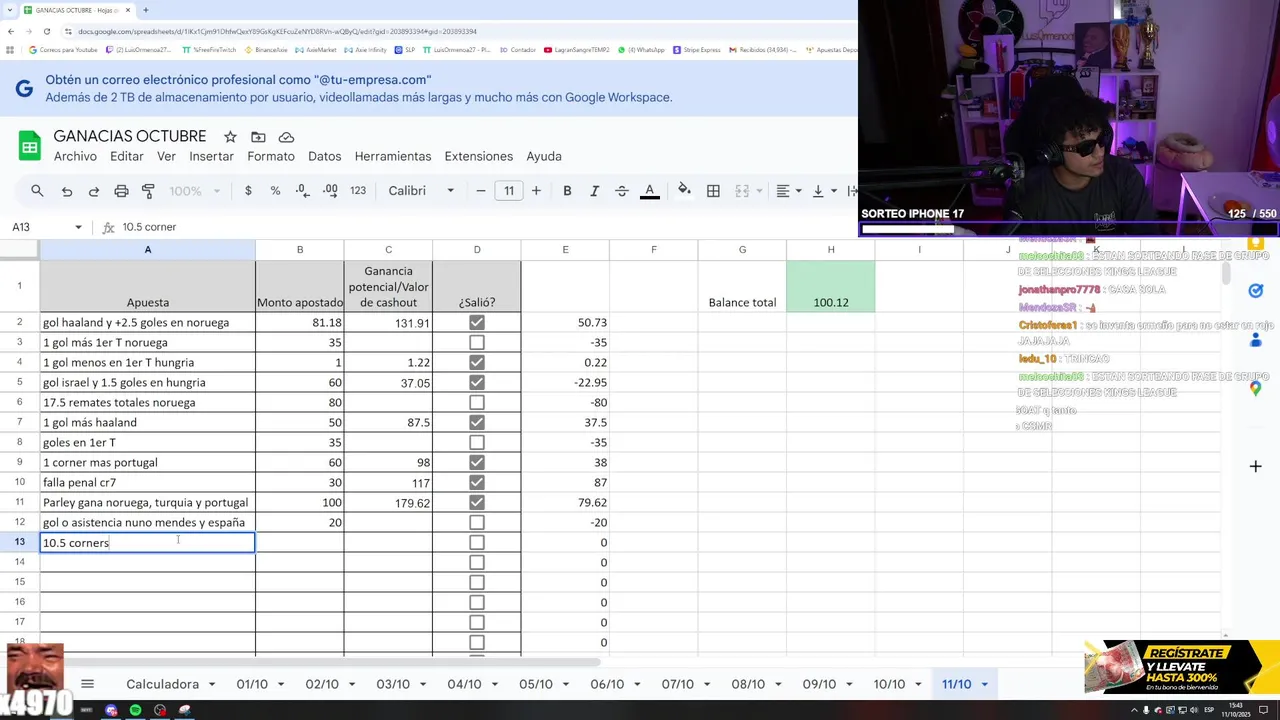Image resolution: width=1280 pixels, height=720 pixels.
Task: Open the 05/10 sheet tab menu arrow
Action: tap(564, 685)
